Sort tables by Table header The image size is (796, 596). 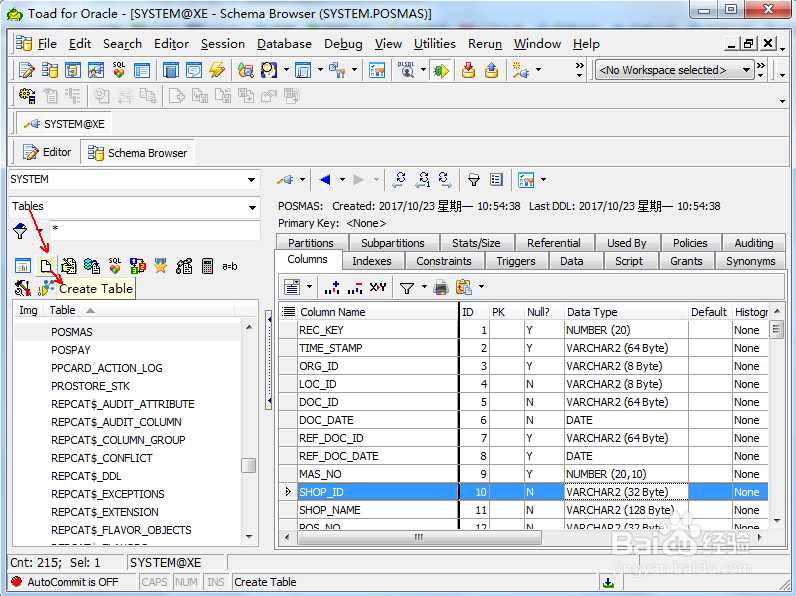[x=139, y=310]
